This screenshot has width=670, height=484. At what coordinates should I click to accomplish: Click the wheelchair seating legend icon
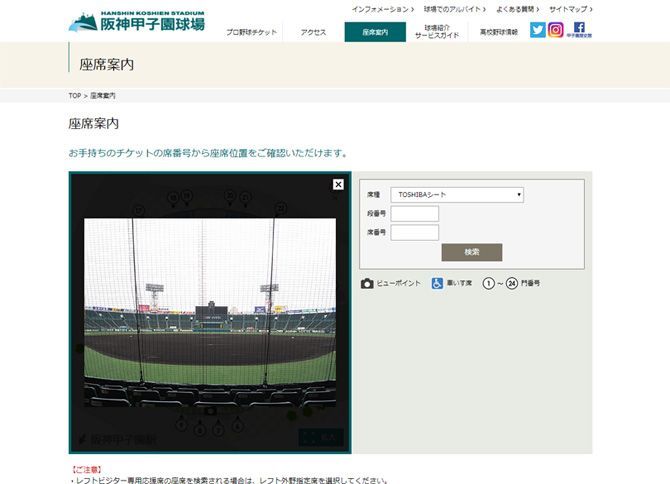point(437,283)
